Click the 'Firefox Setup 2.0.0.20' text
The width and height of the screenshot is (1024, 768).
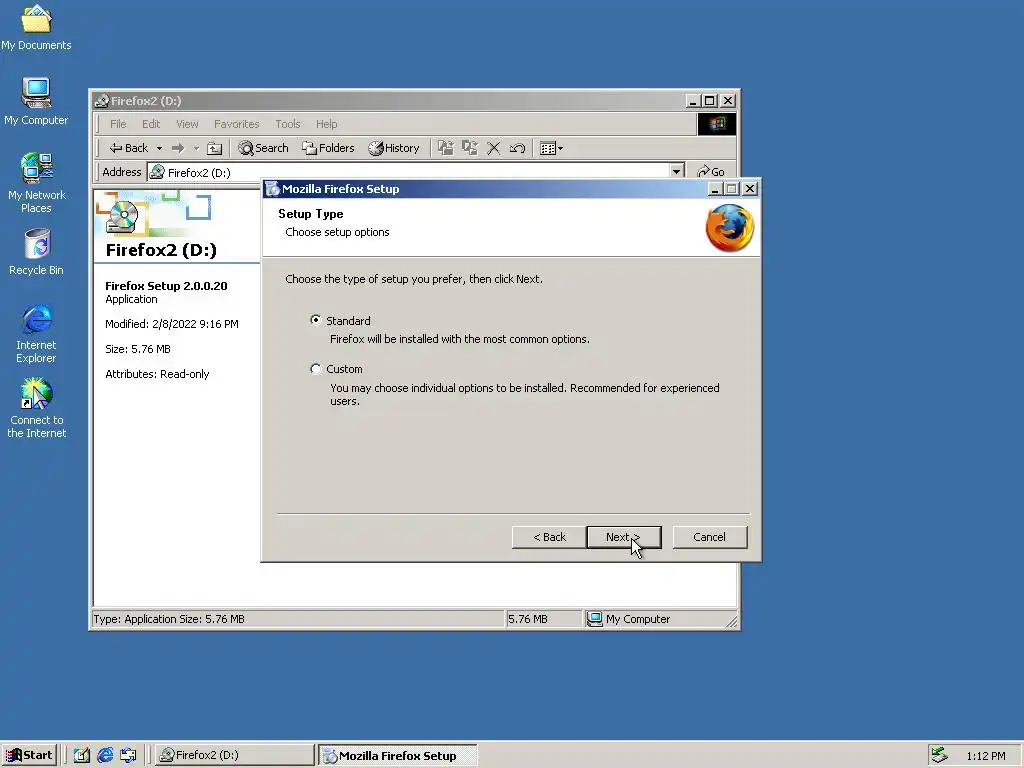(x=166, y=286)
